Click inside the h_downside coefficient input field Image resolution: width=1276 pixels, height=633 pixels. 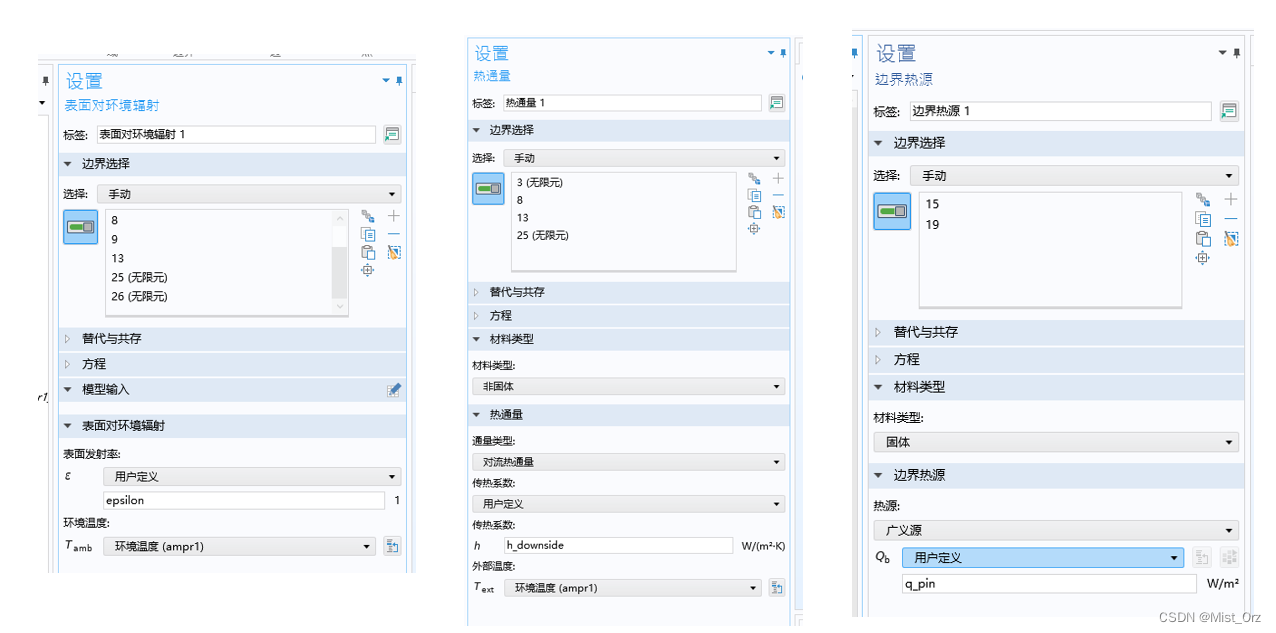pos(617,547)
